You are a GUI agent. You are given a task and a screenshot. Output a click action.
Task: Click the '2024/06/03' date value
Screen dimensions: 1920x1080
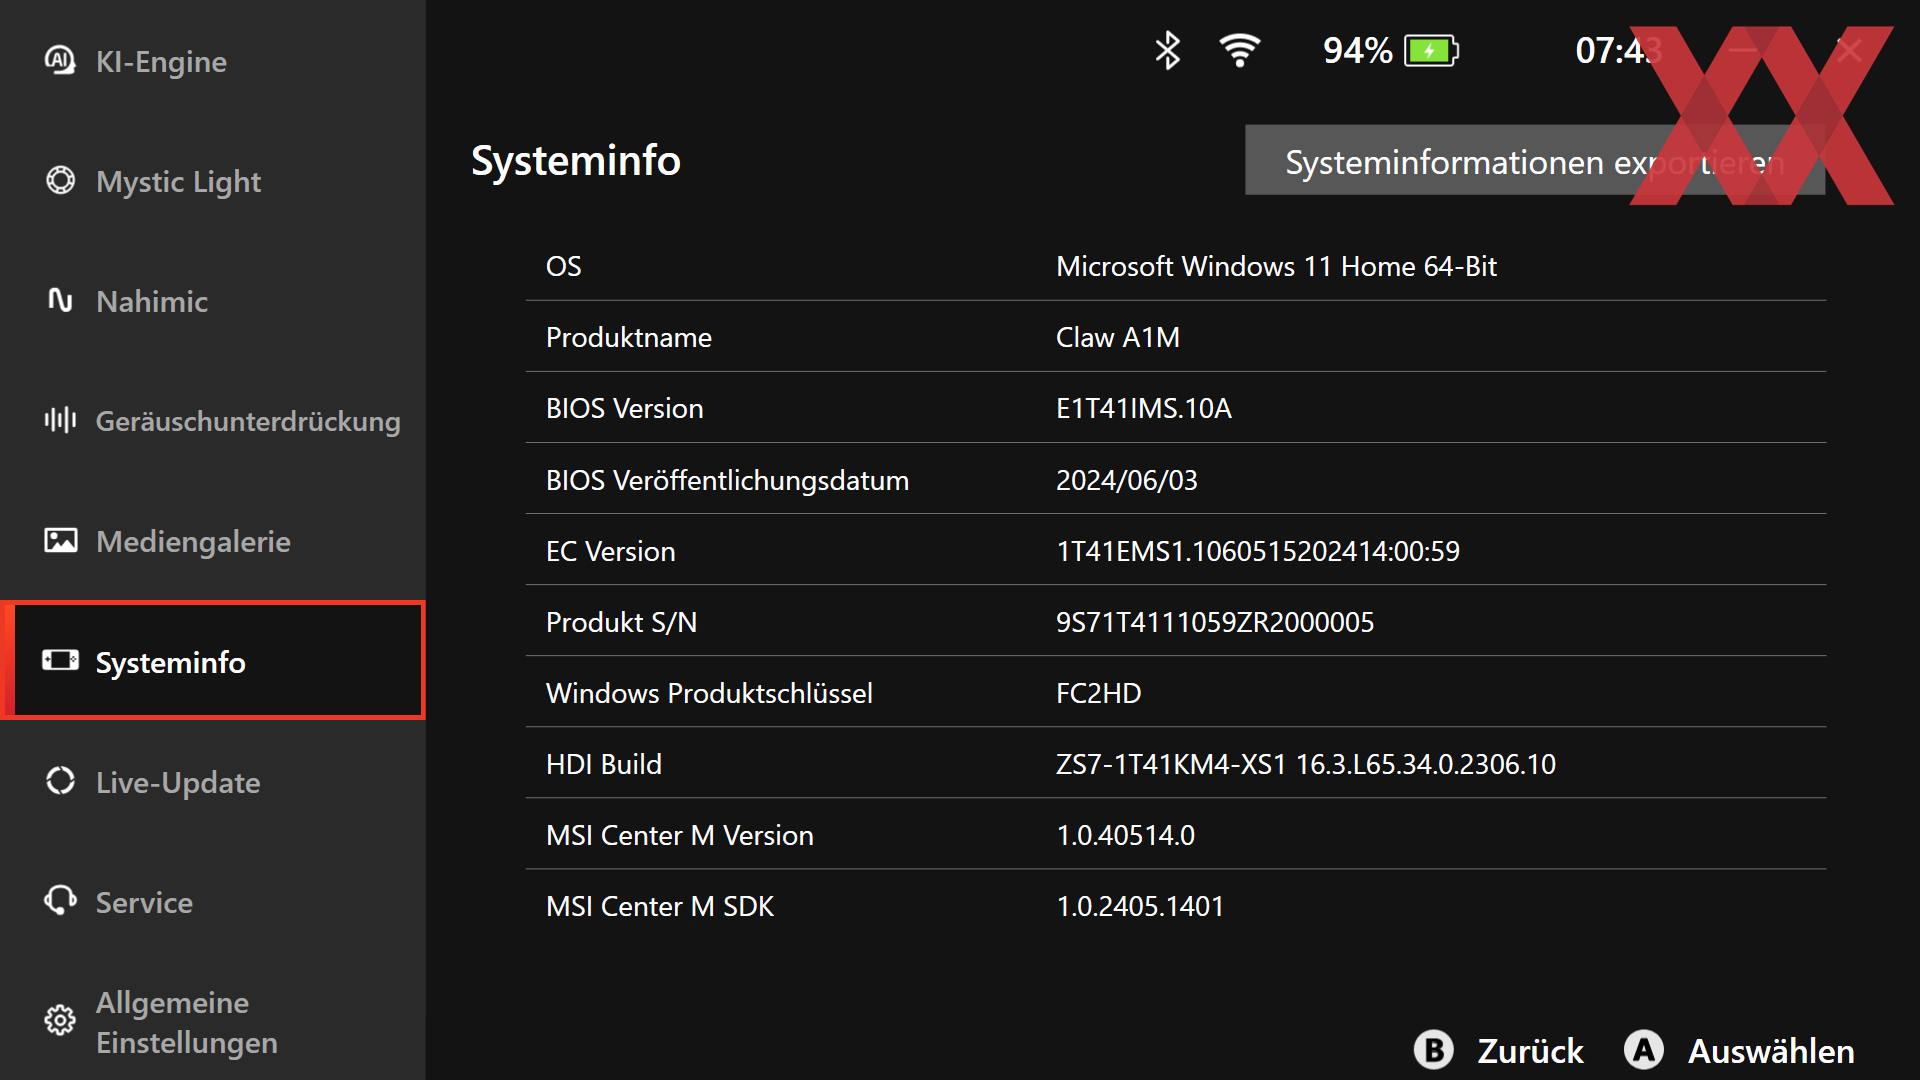tap(1127, 480)
